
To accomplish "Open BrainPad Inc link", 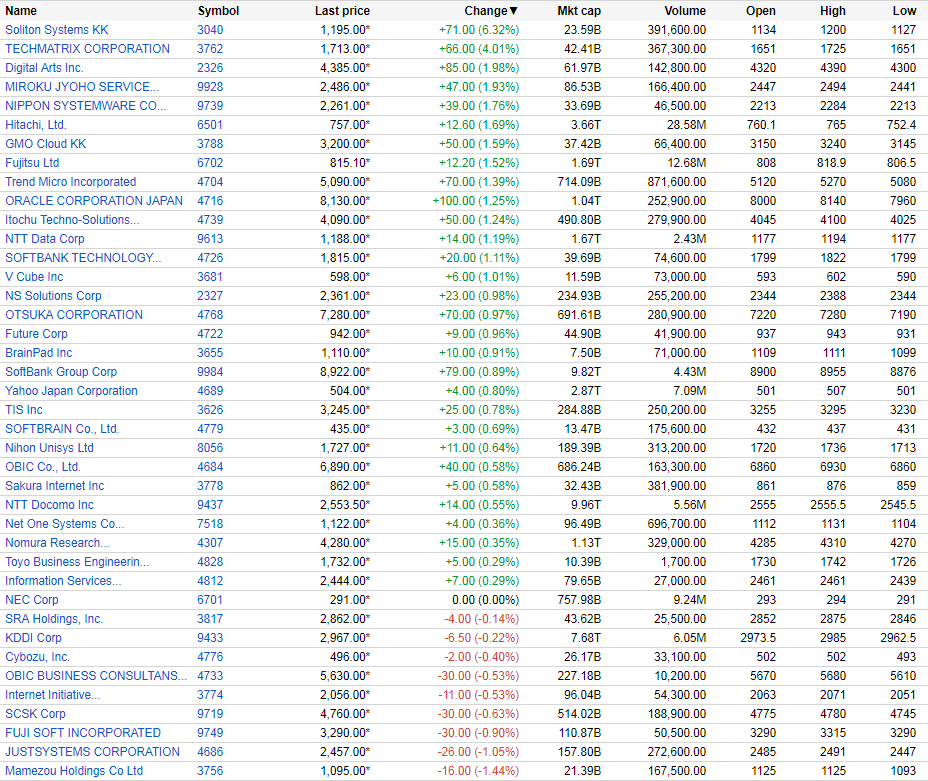I will click(x=38, y=353).
